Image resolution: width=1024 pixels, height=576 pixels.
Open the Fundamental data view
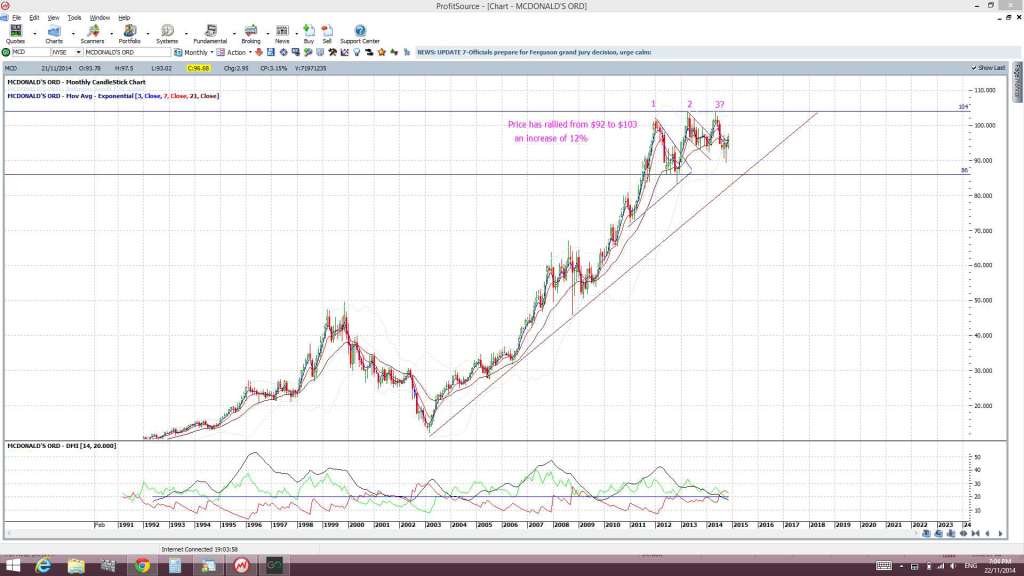tap(210, 34)
